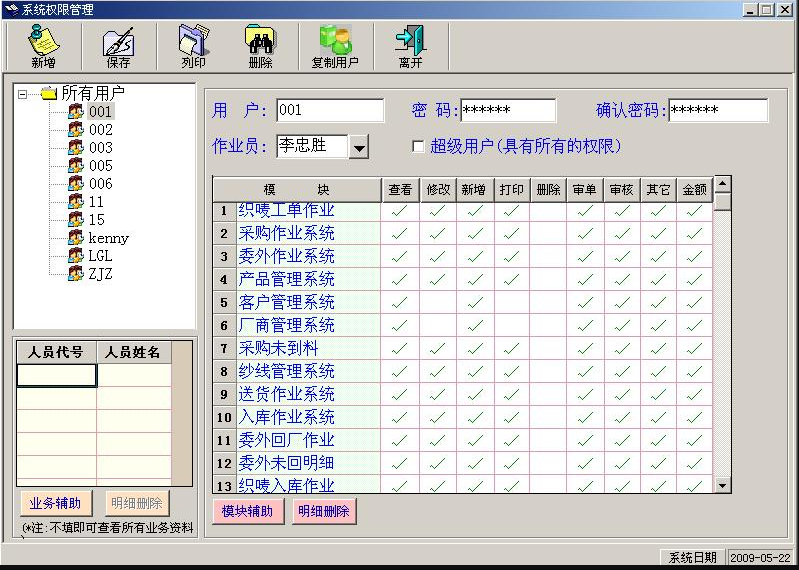Click the disabled 明细删除 button under personnel grid
The height and width of the screenshot is (570, 799).
(x=137, y=503)
